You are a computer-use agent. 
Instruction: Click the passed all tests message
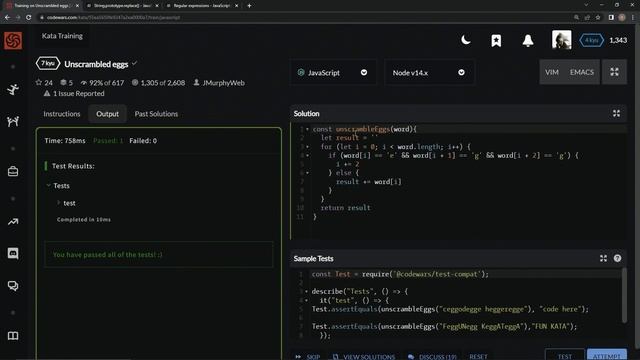(x=107, y=255)
